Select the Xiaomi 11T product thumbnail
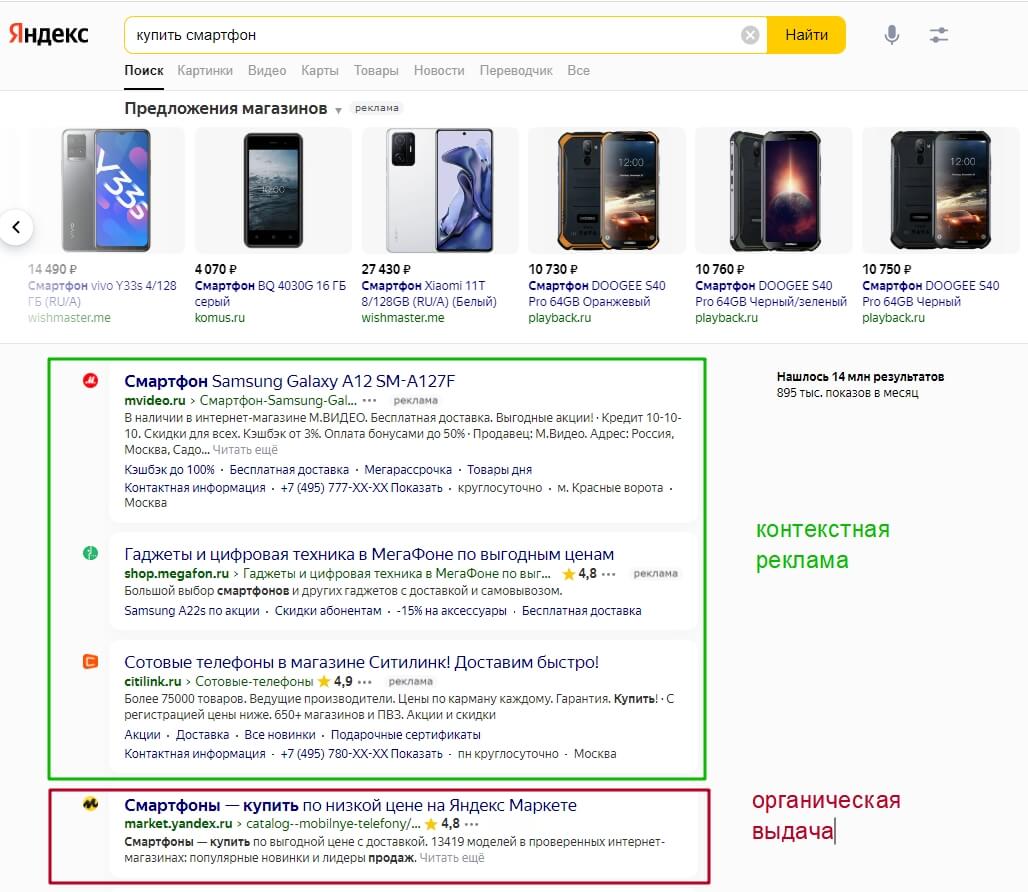The height and width of the screenshot is (892, 1028). (x=440, y=190)
